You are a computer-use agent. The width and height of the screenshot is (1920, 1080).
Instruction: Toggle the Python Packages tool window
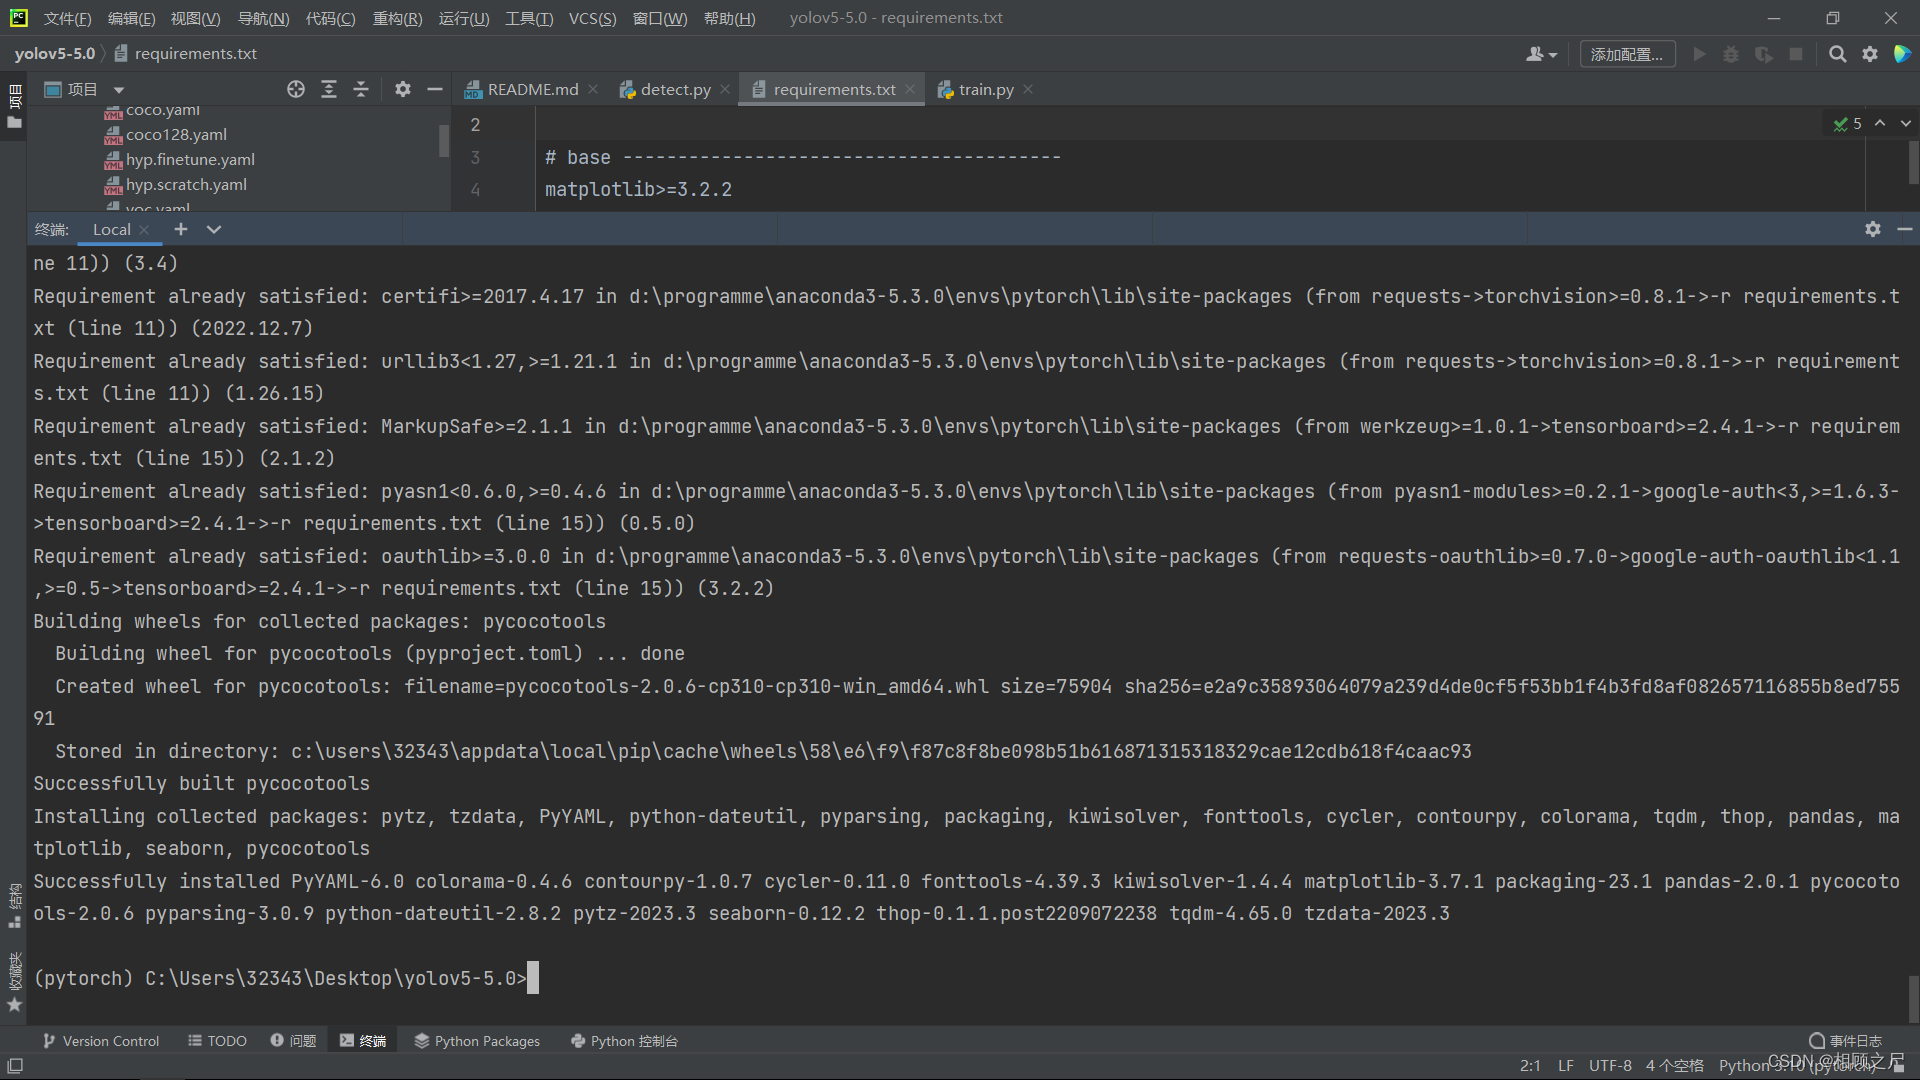pos(477,1041)
